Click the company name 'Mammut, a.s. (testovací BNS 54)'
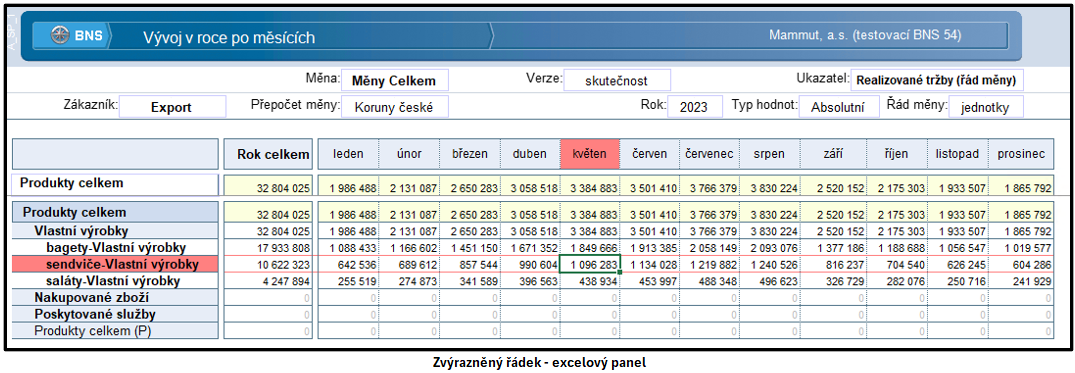The image size is (1075, 373). (865, 35)
